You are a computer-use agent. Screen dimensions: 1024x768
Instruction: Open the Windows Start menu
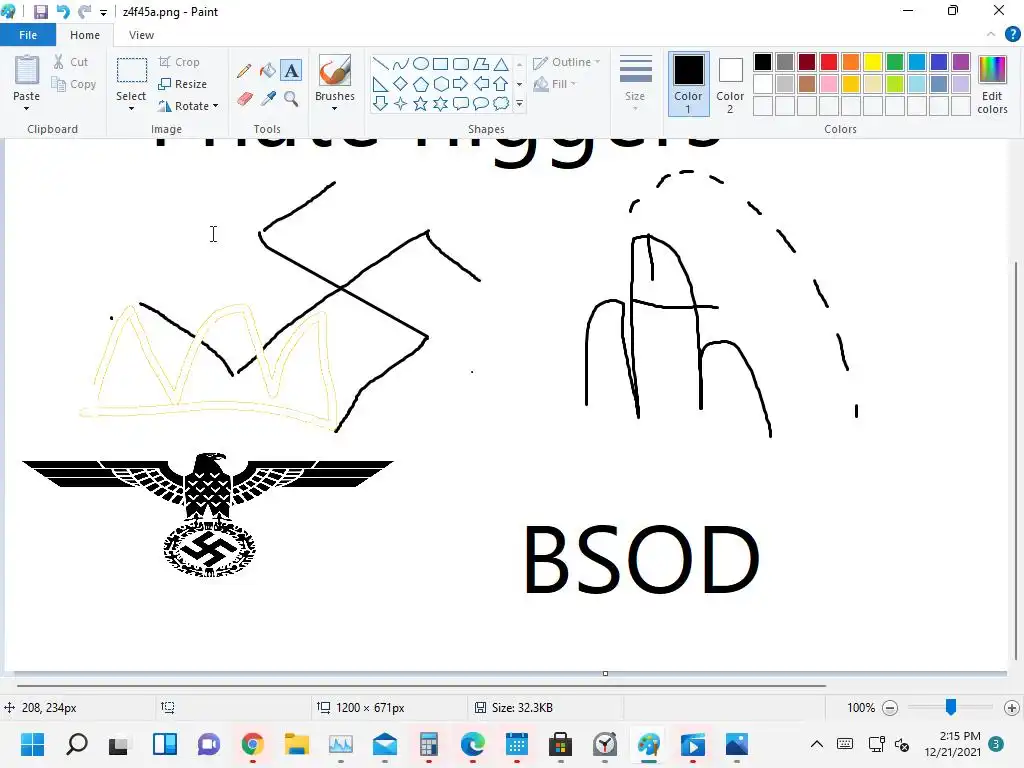pyautogui.click(x=32, y=744)
